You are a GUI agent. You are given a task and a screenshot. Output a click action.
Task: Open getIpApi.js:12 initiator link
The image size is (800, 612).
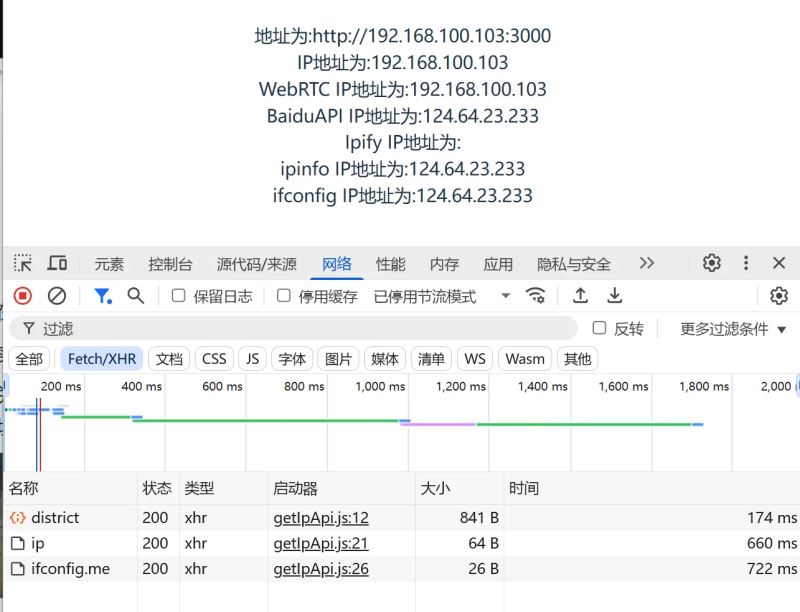pyautogui.click(x=321, y=518)
